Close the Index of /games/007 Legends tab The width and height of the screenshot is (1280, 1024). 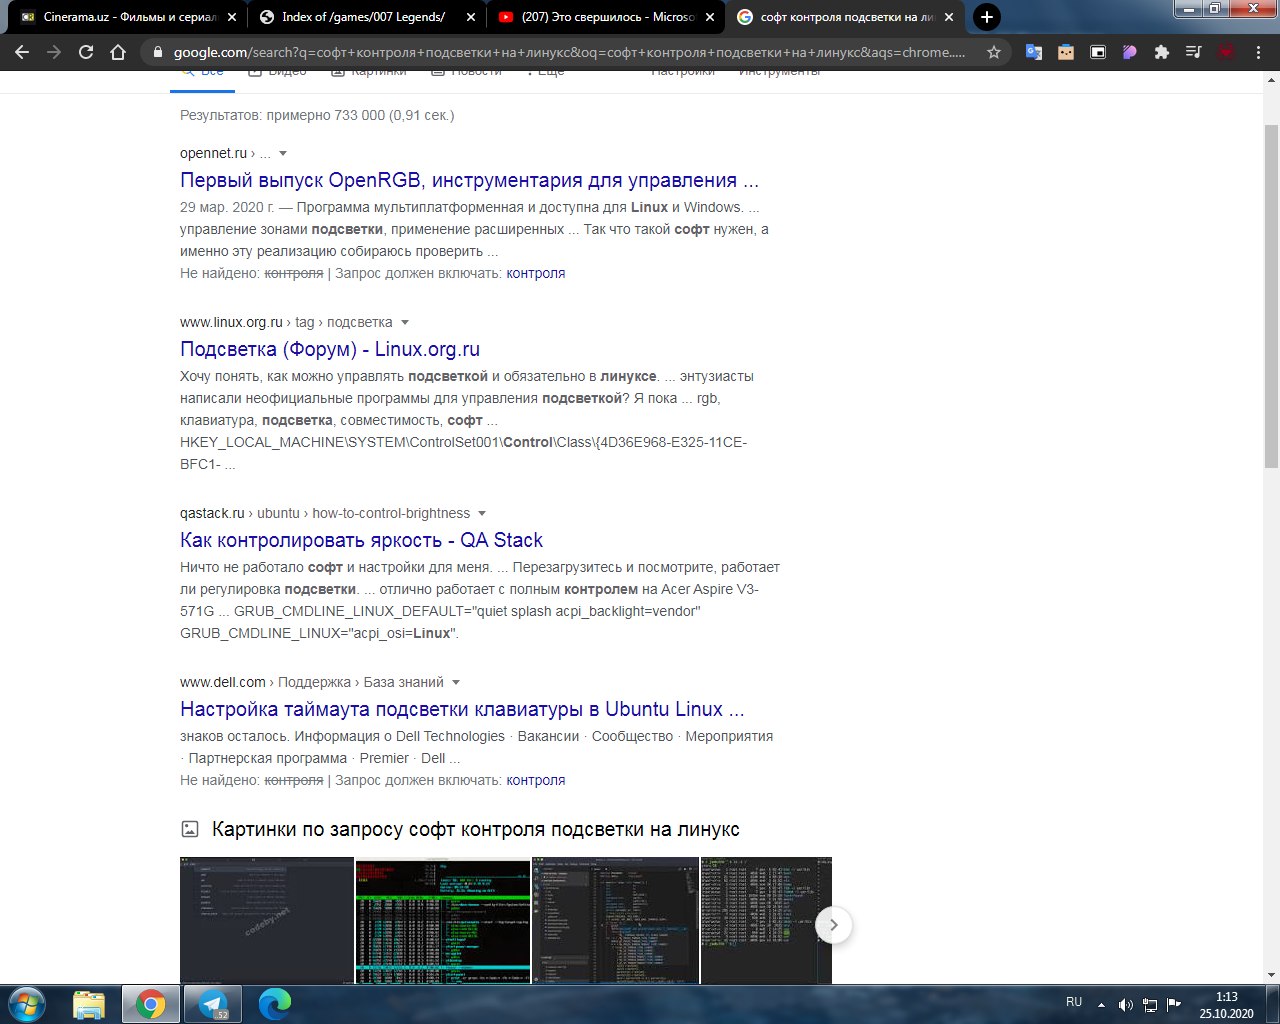471,17
